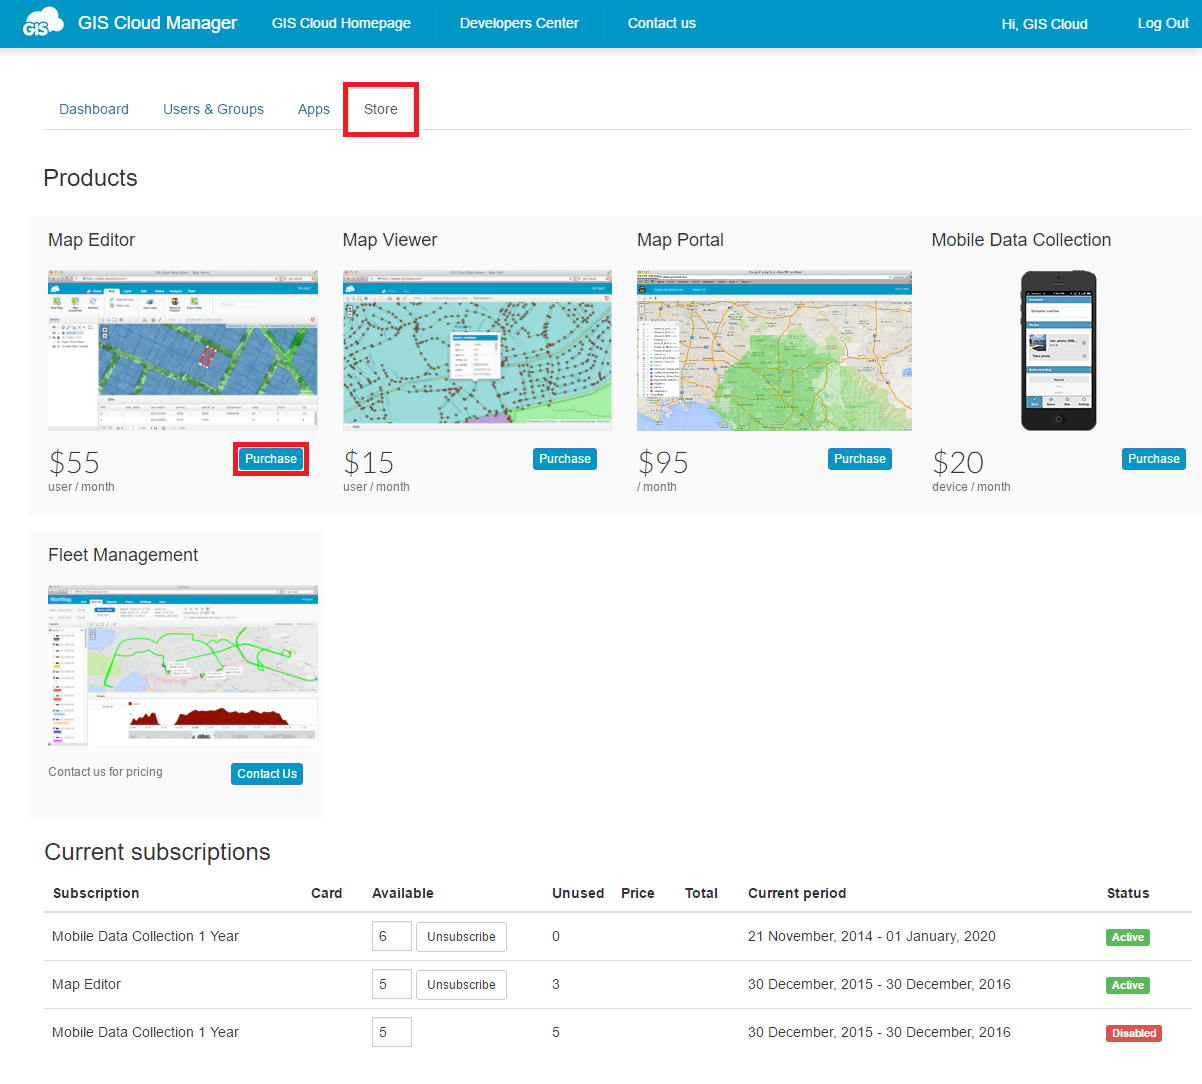Click the Current subscriptions heading
1202x1084 pixels.
(157, 852)
